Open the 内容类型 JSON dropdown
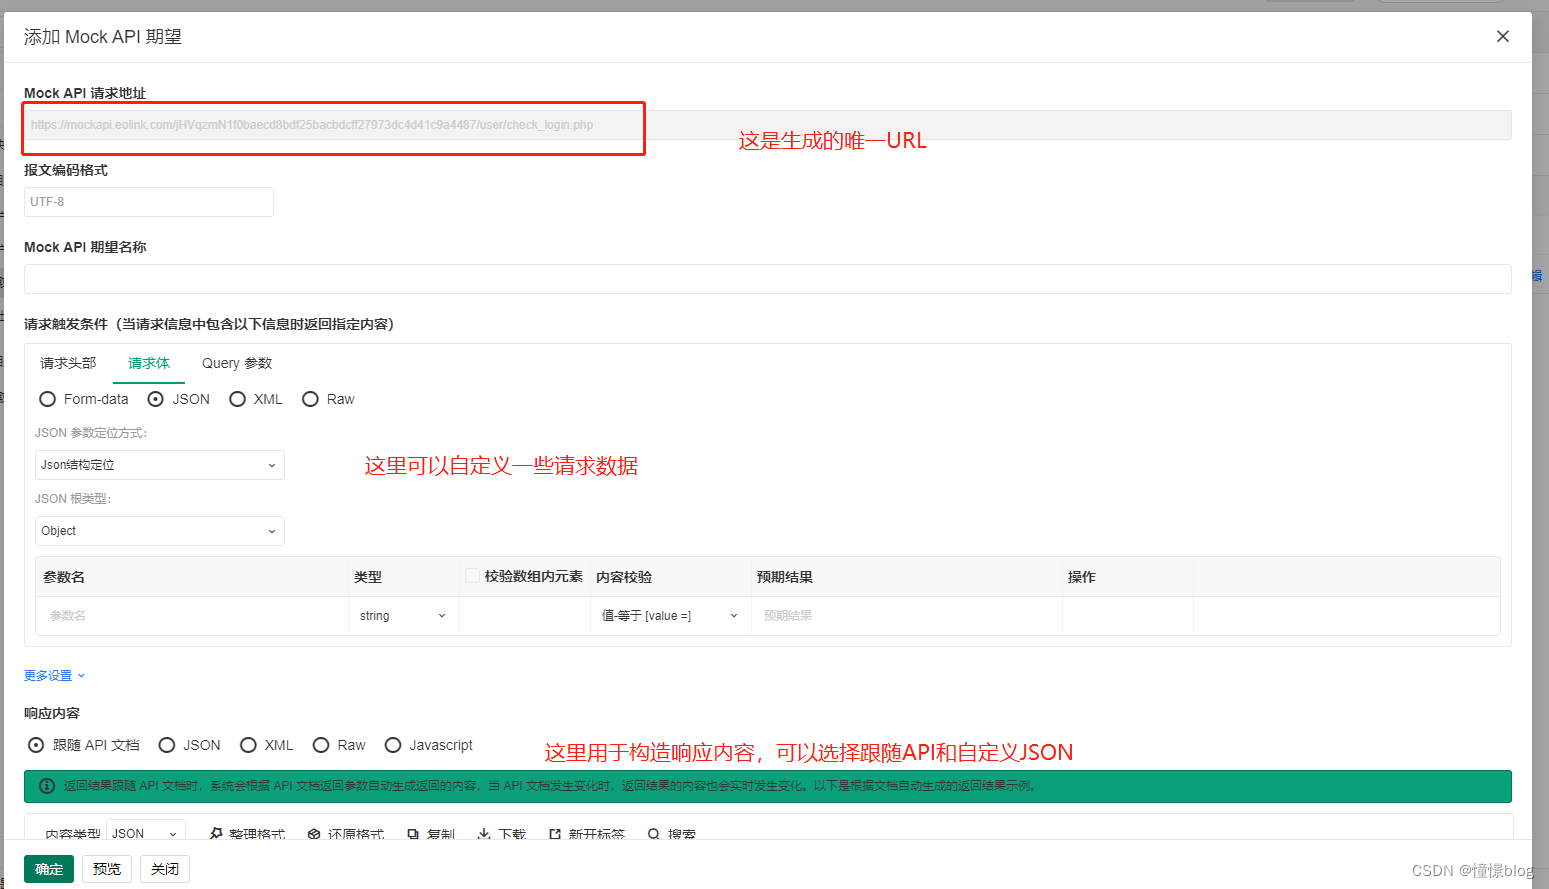 (146, 833)
